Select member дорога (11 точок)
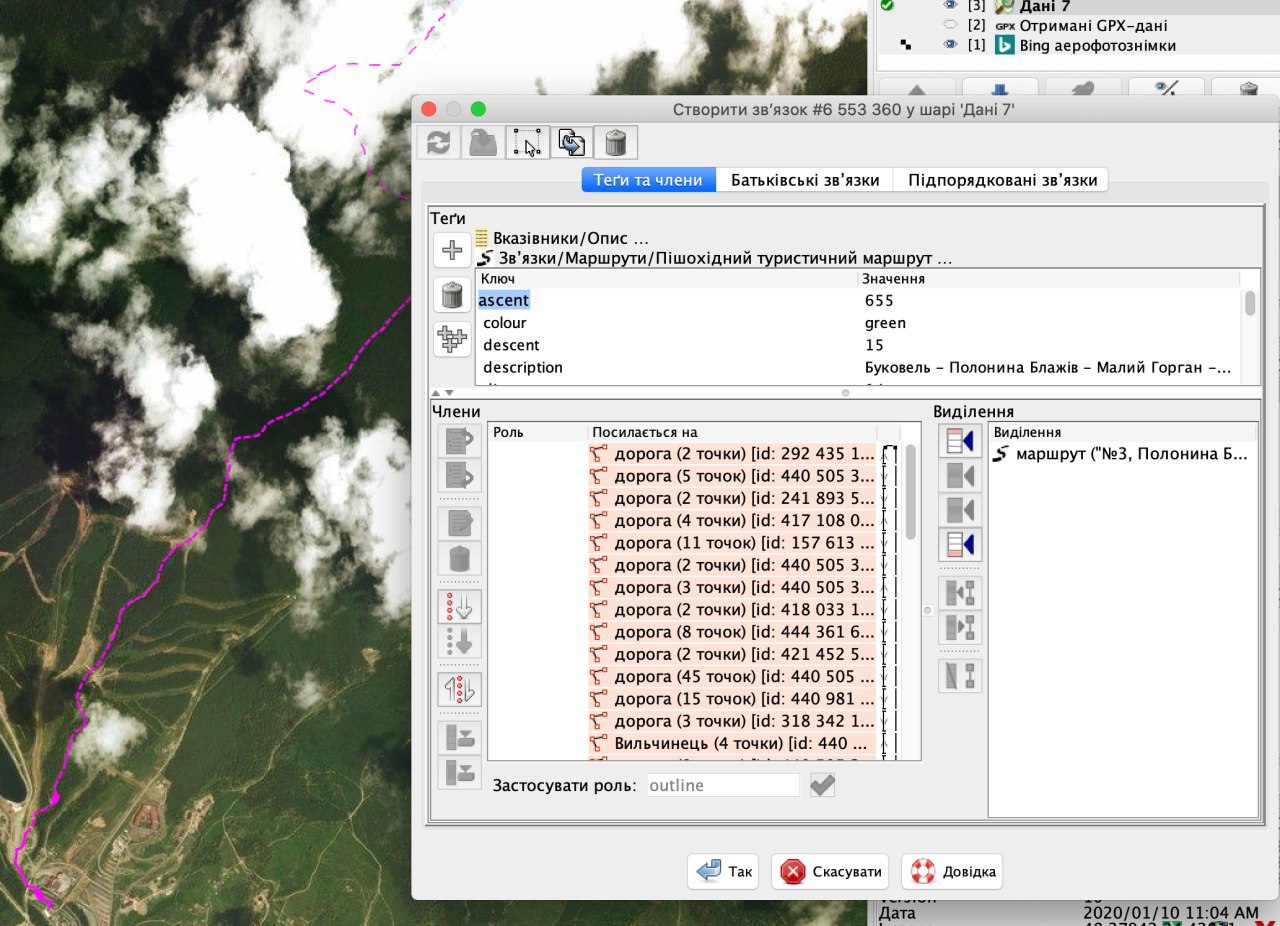The width and height of the screenshot is (1280, 926). pyautogui.click(x=732, y=542)
